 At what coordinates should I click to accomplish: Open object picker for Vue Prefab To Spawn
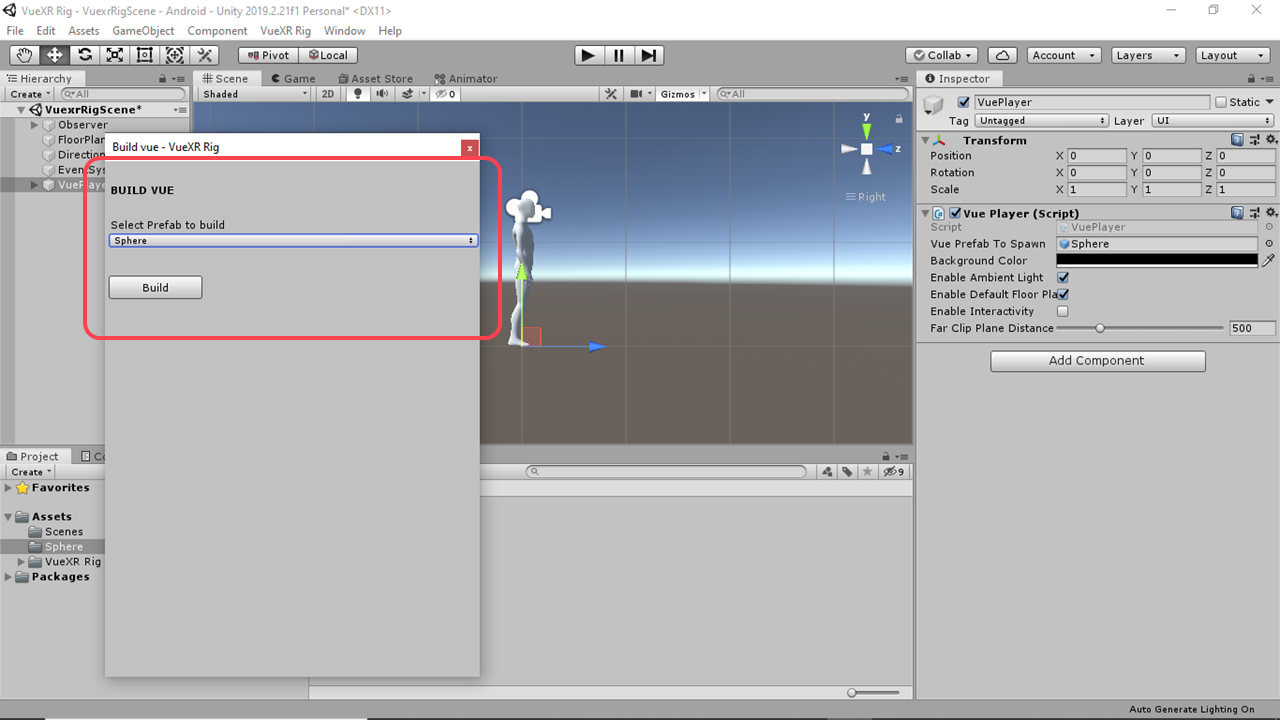1269,244
